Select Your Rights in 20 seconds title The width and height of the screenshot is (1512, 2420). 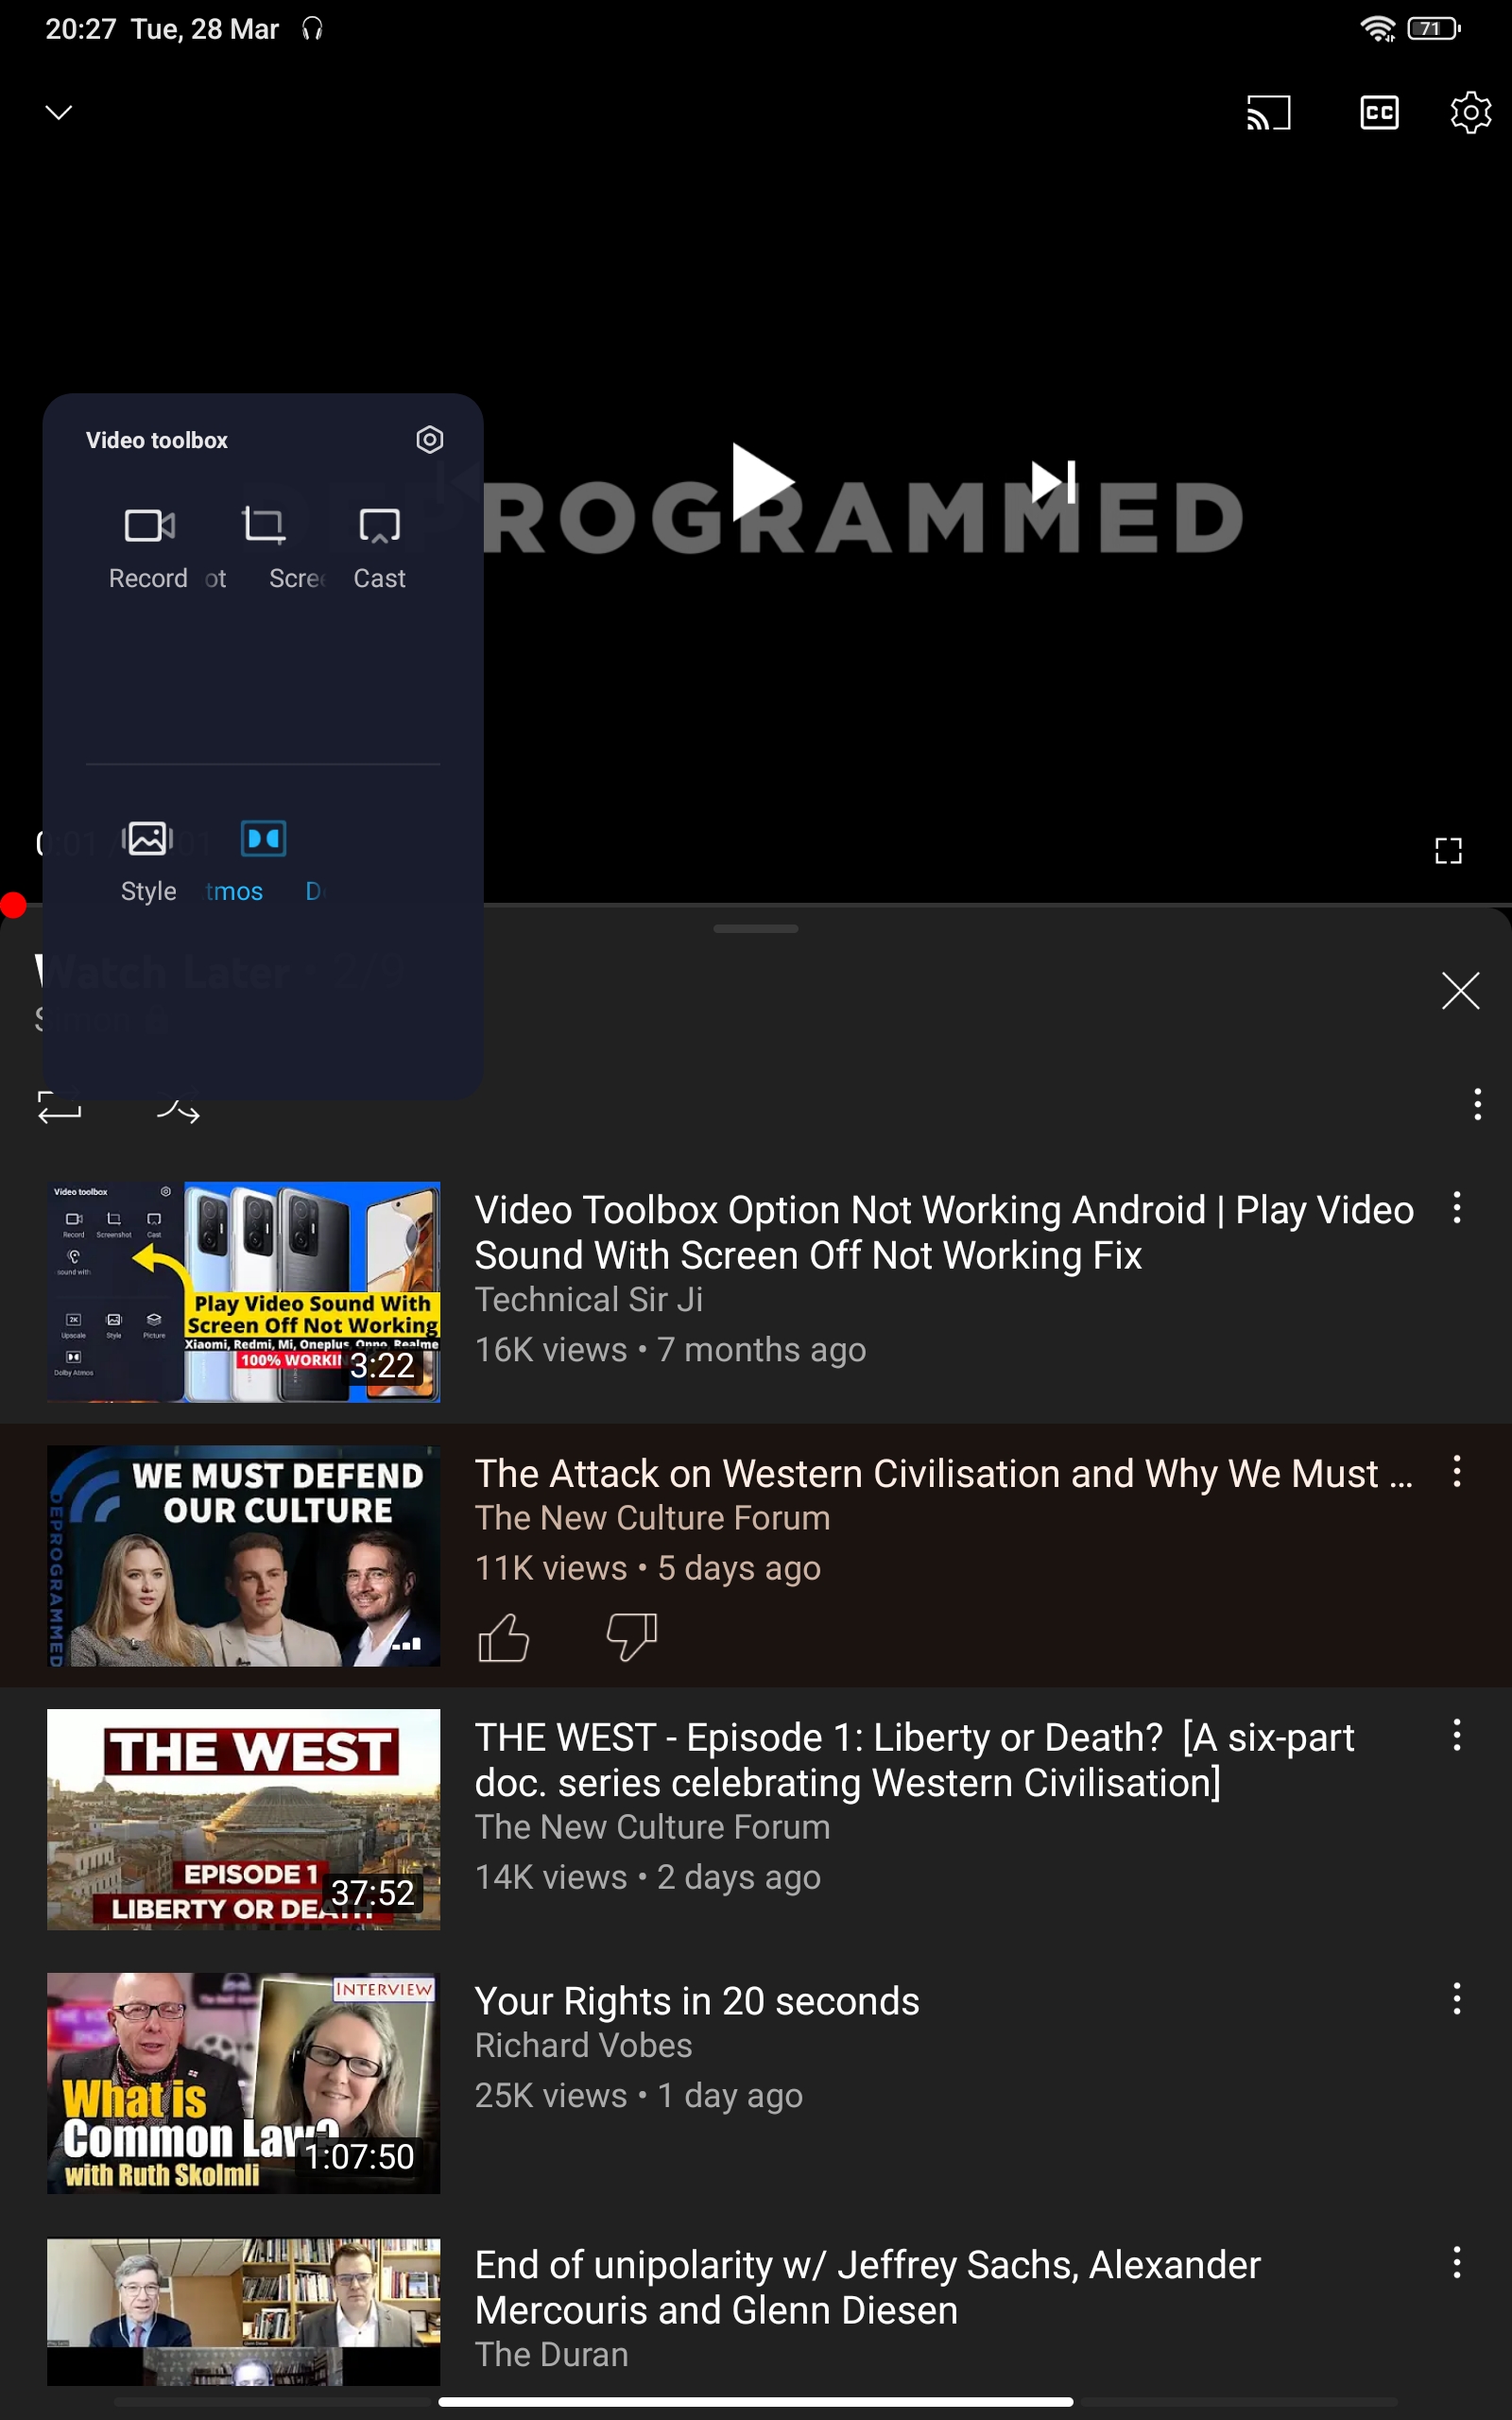(697, 2001)
